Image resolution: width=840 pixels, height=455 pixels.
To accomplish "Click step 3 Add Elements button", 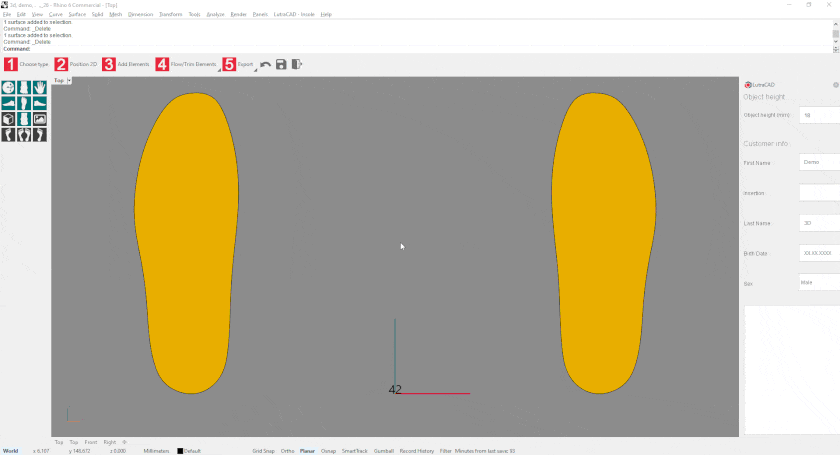I will 125,64.
